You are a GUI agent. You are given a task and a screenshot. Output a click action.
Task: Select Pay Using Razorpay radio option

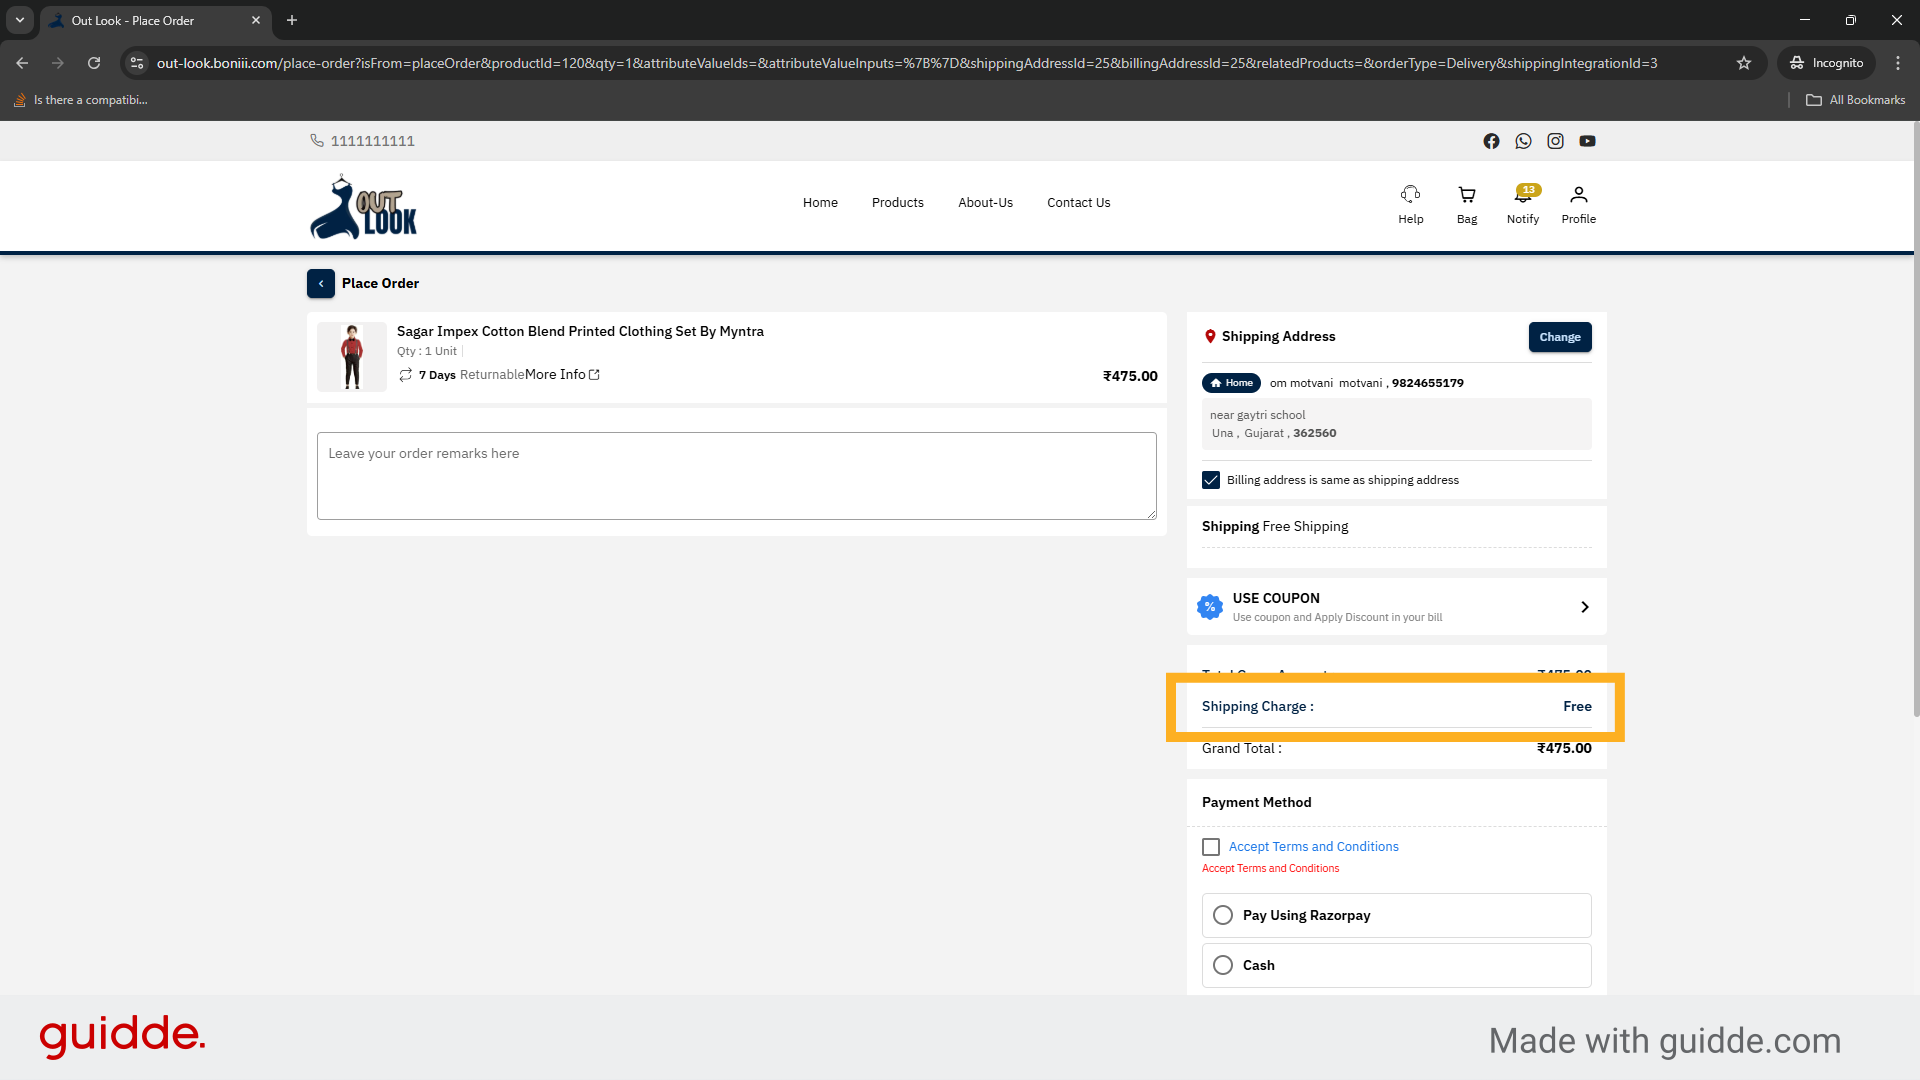pyautogui.click(x=1222, y=915)
